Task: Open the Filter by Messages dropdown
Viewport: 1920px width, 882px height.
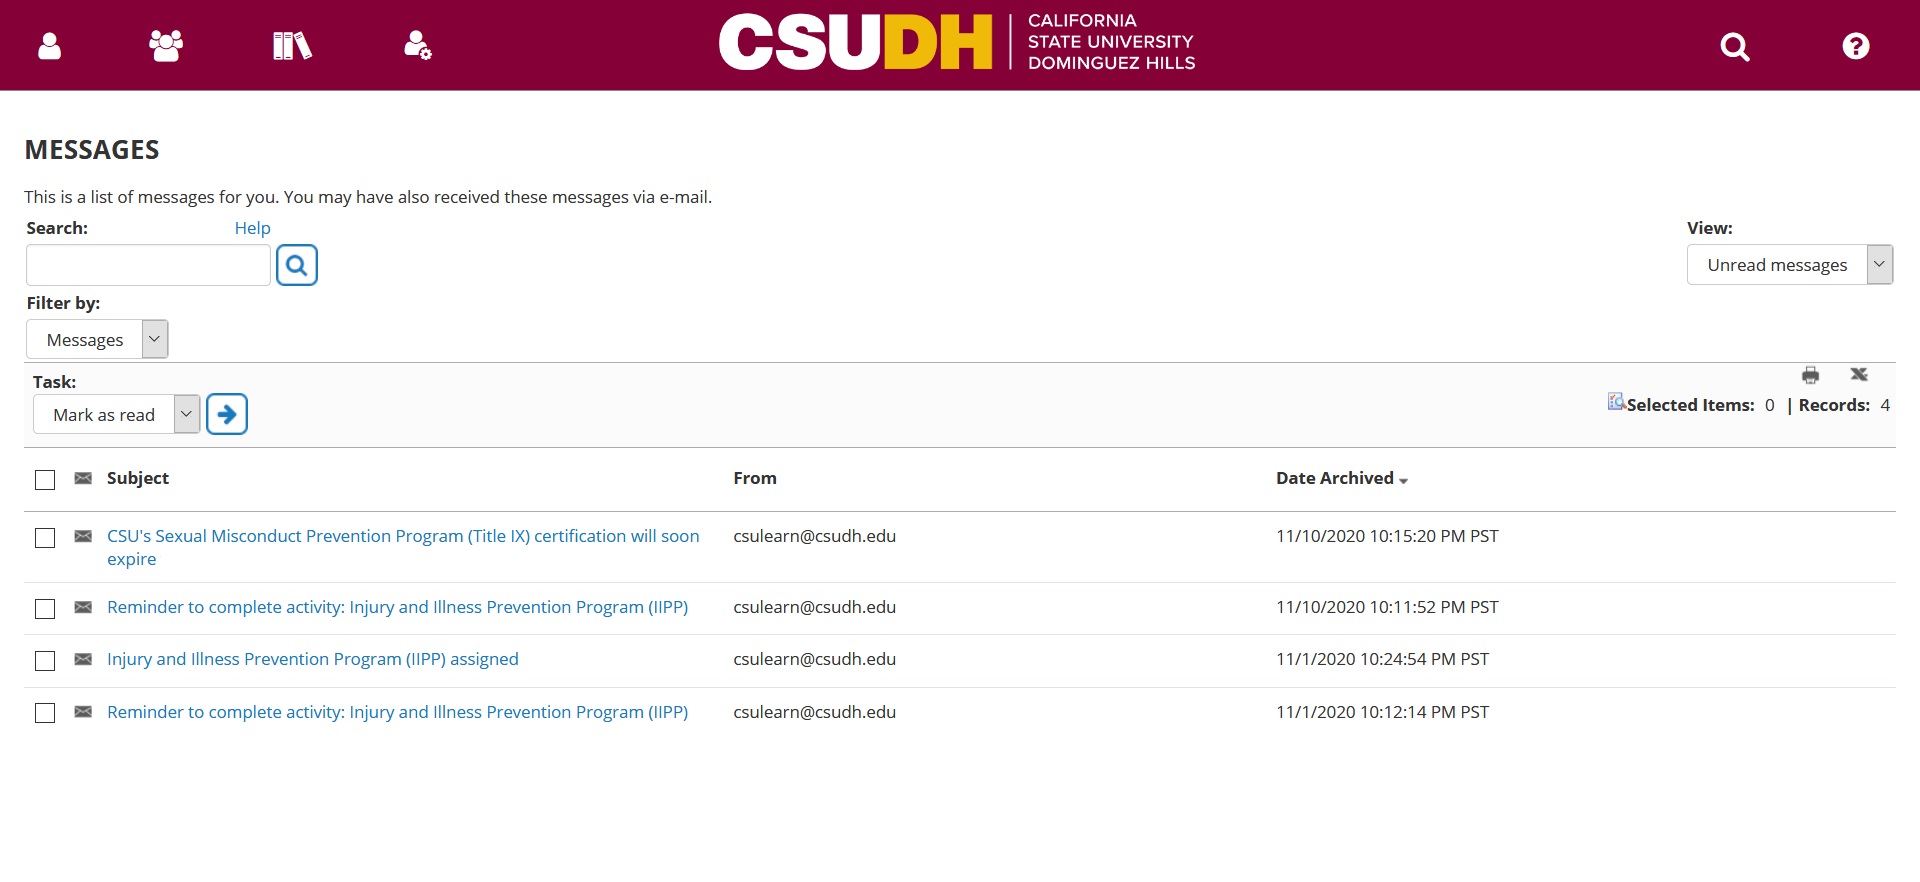Action: click(x=97, y=340)
